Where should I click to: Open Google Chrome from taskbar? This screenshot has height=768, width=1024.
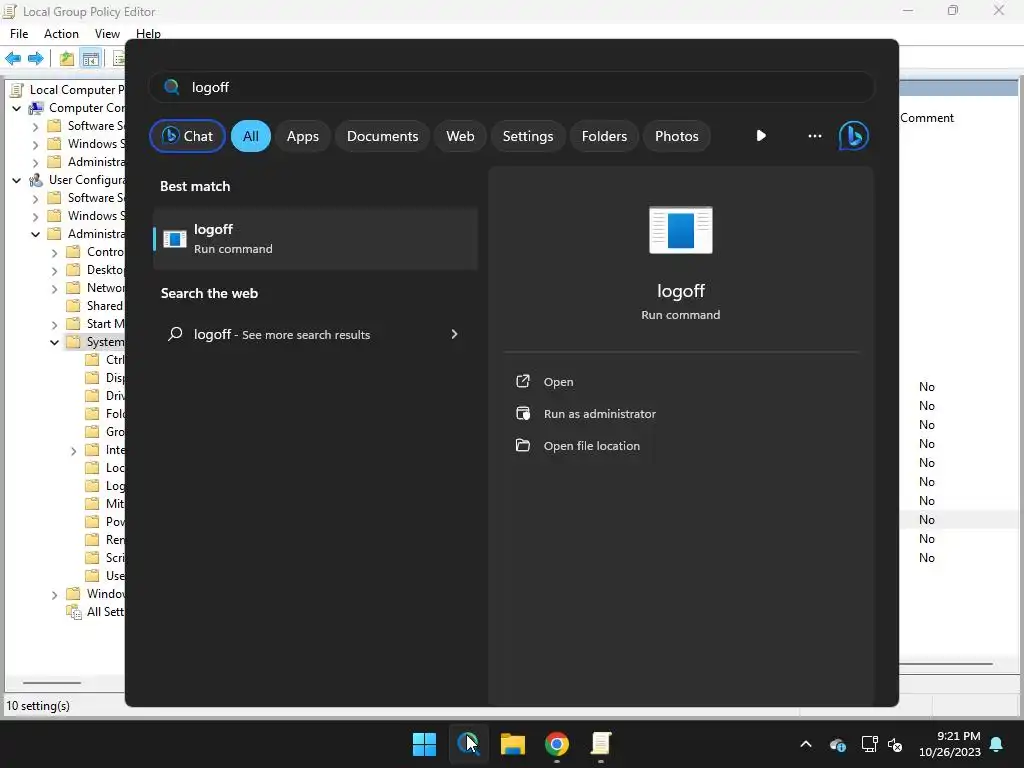[x=557, y=744]
